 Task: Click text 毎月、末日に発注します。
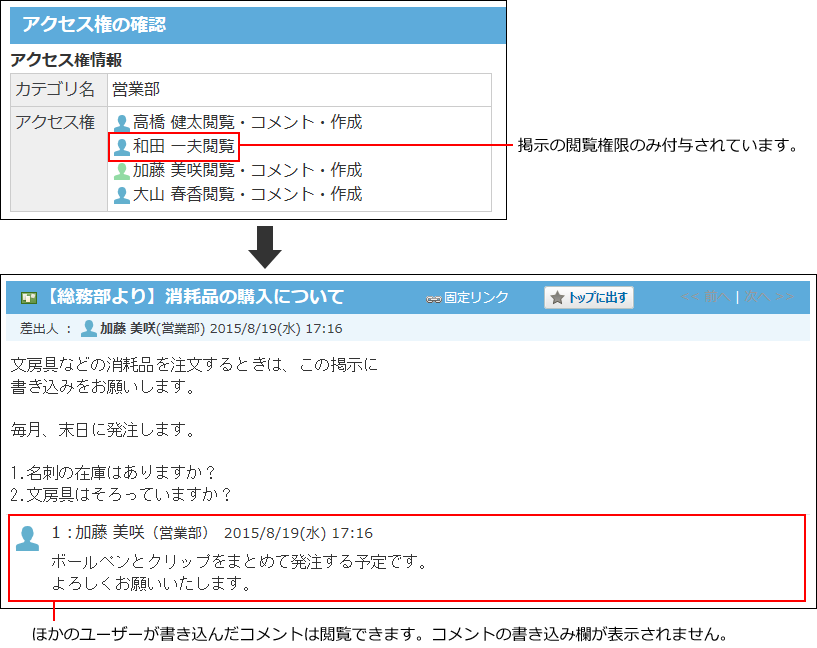click(103, 430)
